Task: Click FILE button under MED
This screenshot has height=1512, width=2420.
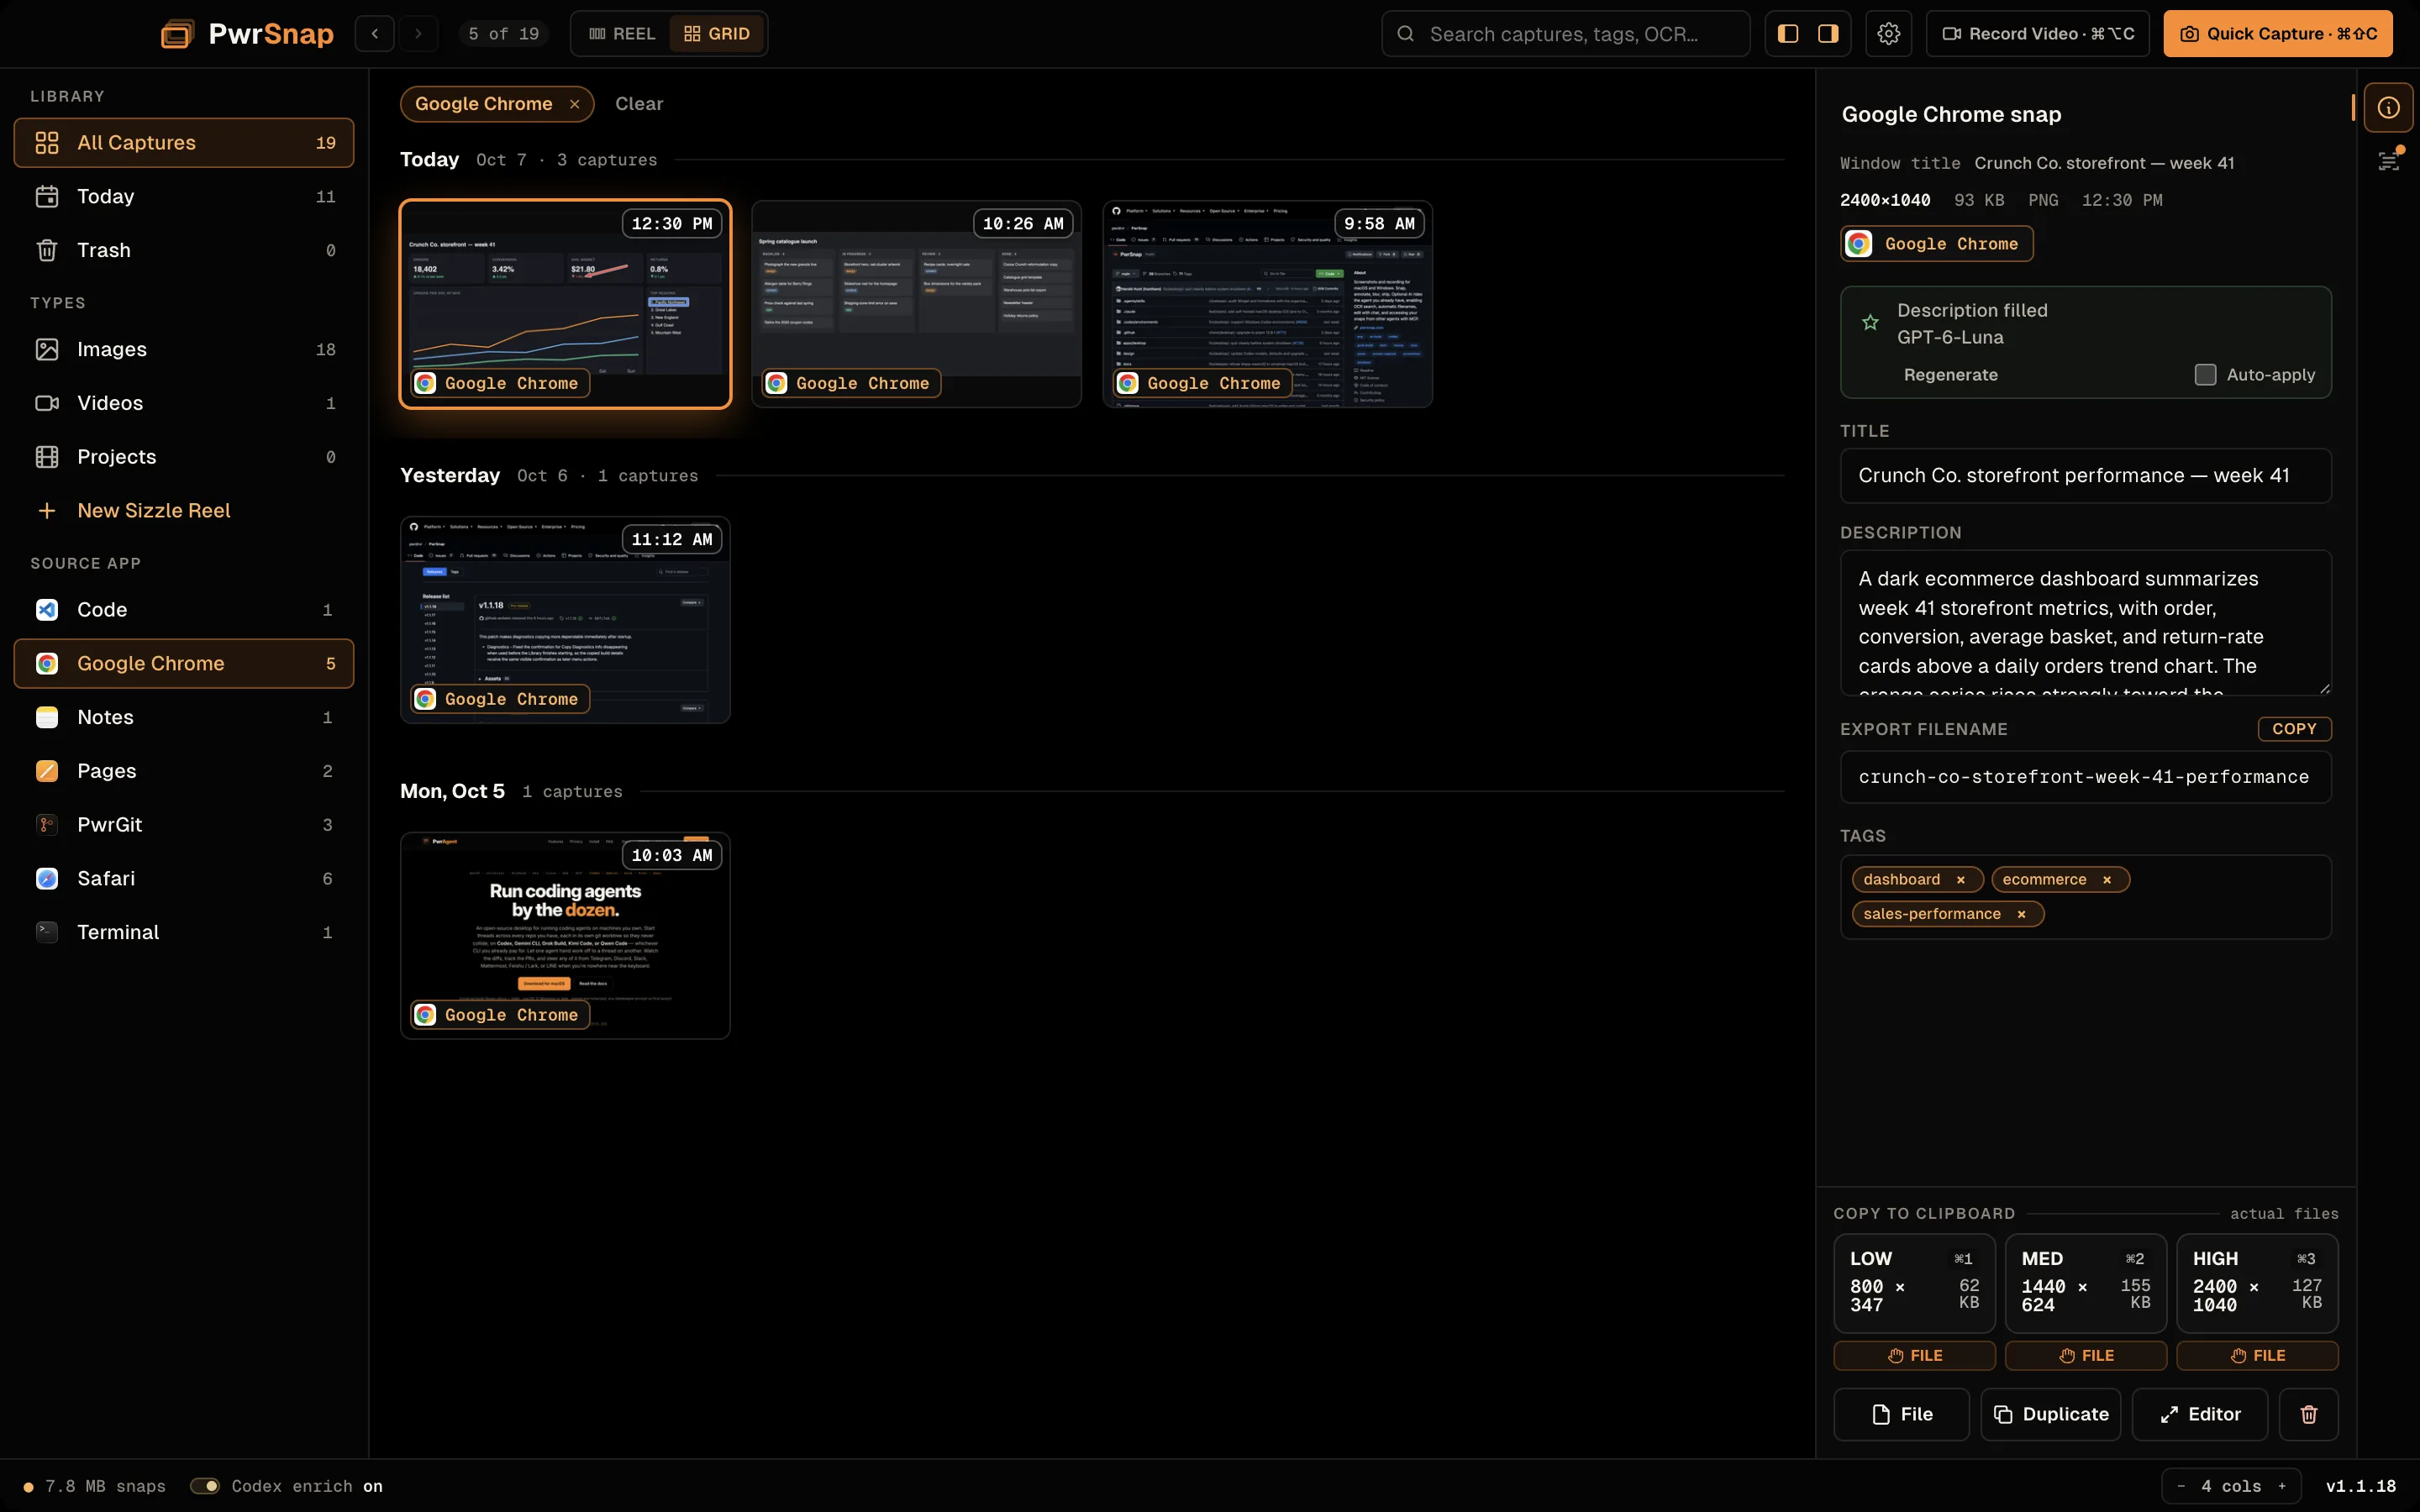Action: click(2085, 1356)
